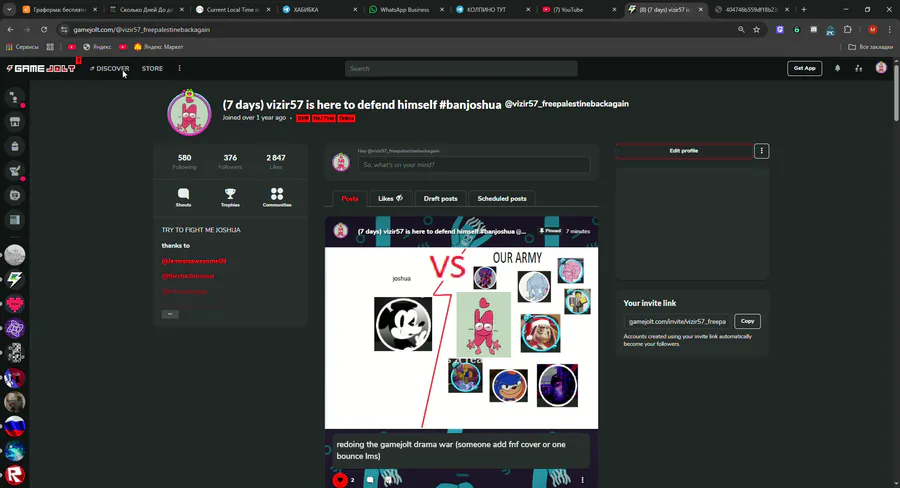900x488 pixels.
Task: Click the large profile avatar picture
Action: point(189,113)
